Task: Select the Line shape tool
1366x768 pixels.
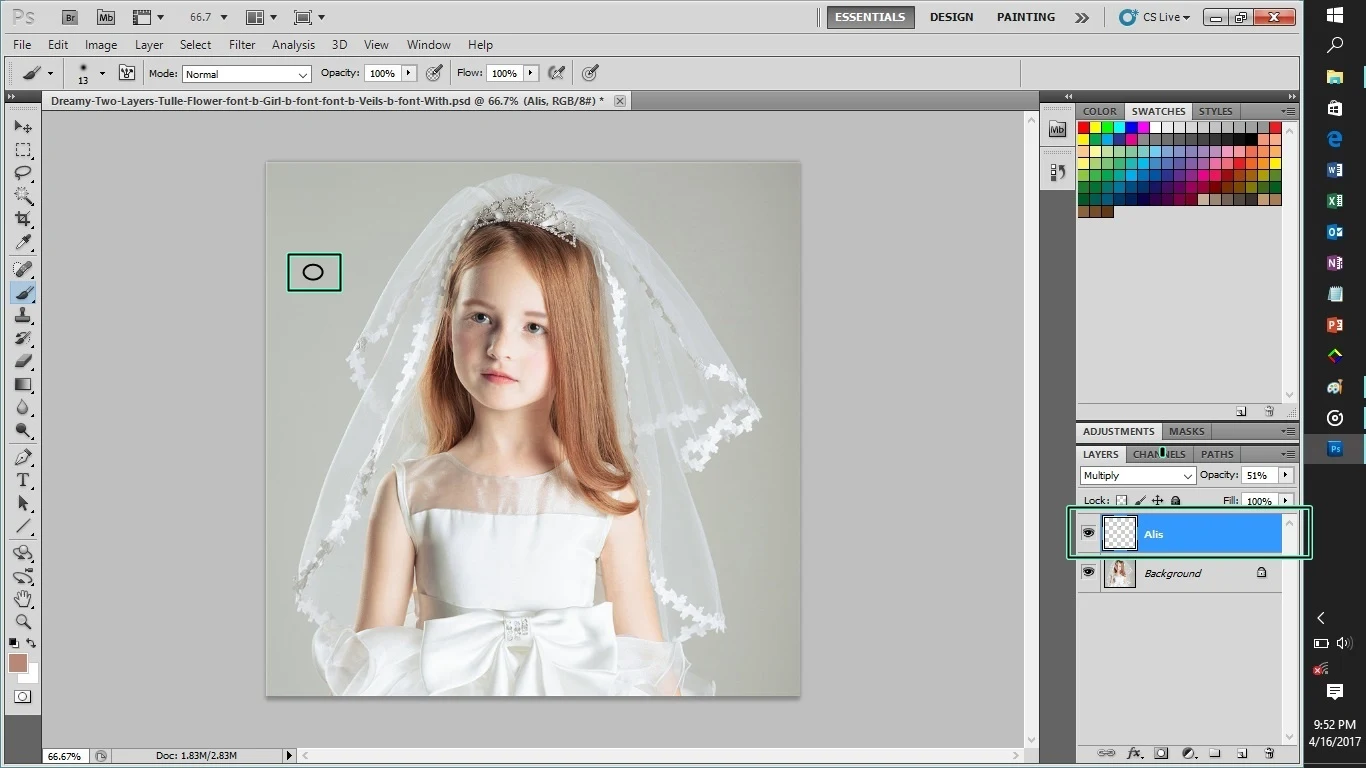Action: [23, 527]
